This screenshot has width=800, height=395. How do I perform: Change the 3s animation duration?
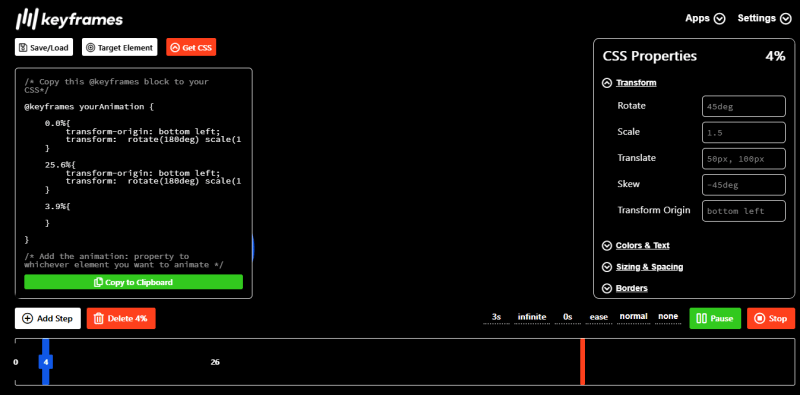(496, 317)
